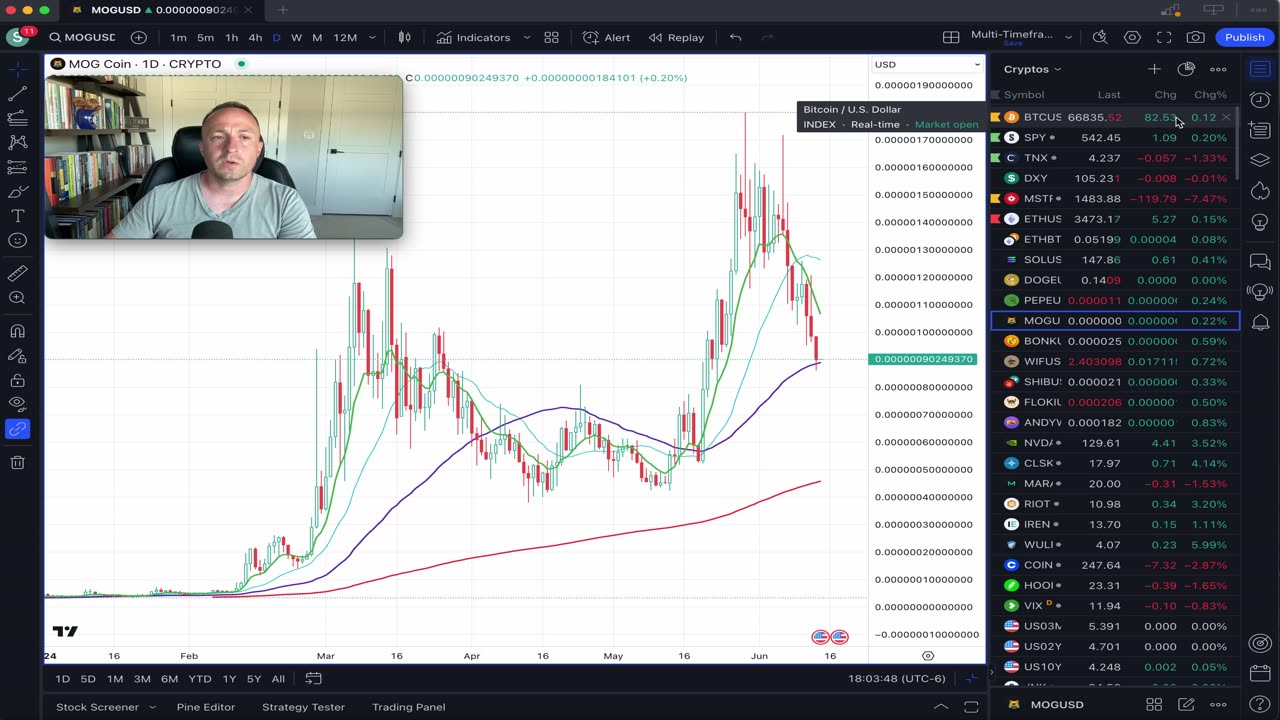
Task: Open the Ideas lightbulb icon in right sidebar
Action: (1260, 221)
